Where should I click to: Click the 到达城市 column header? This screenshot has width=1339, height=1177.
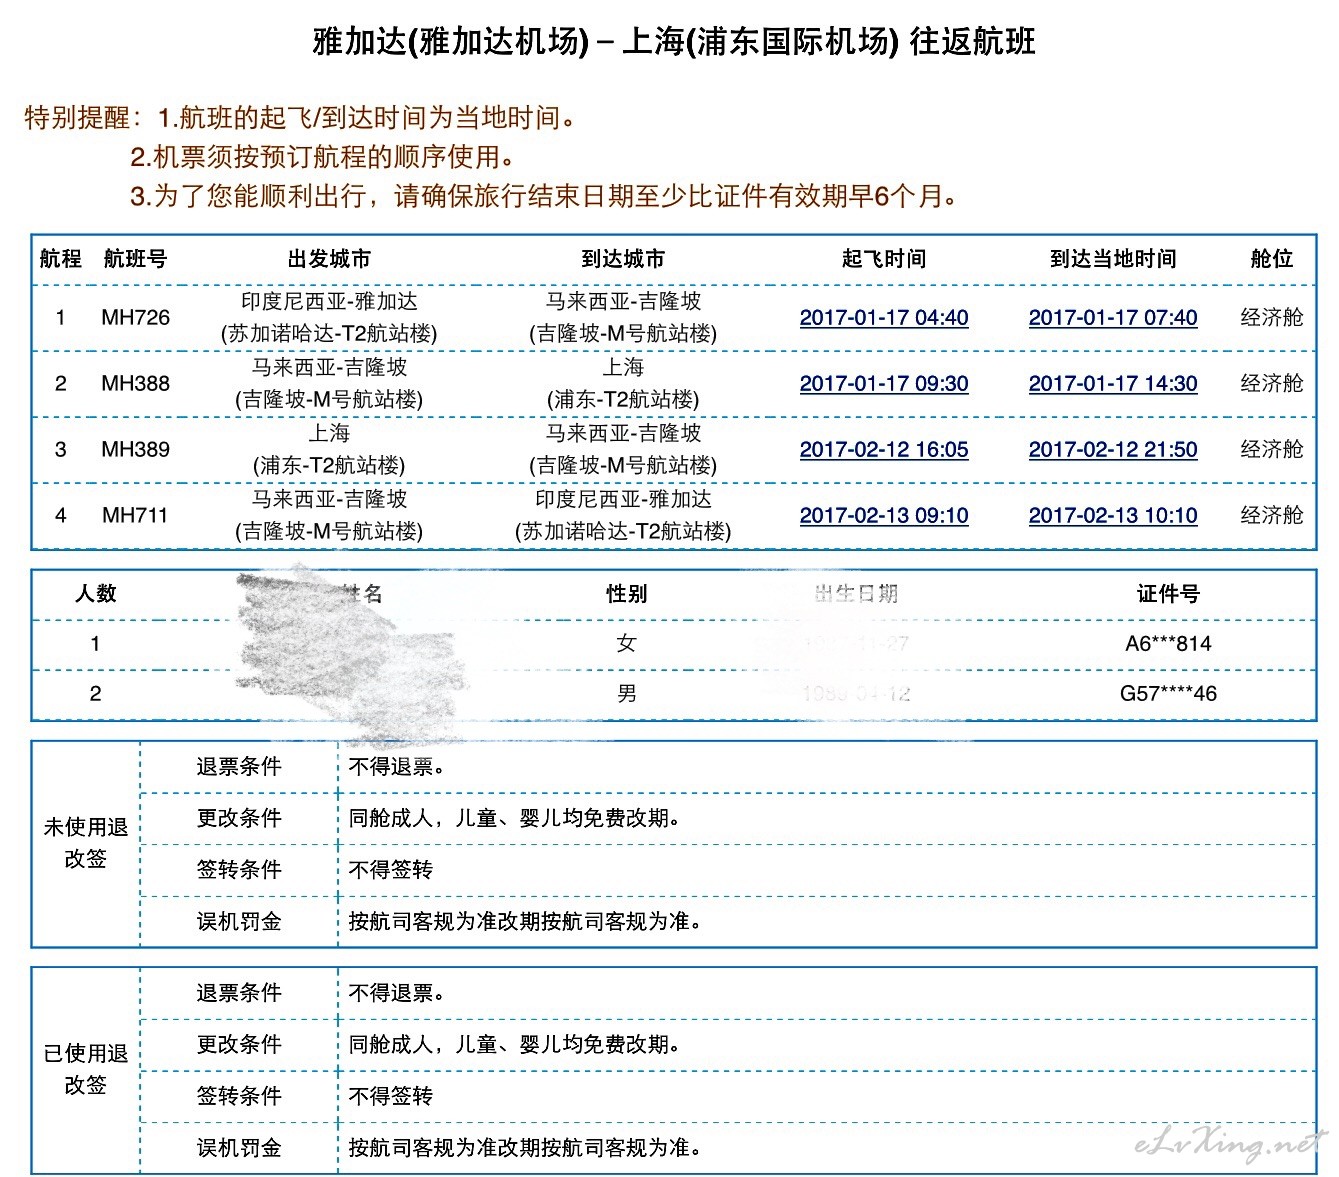(623, 259)
